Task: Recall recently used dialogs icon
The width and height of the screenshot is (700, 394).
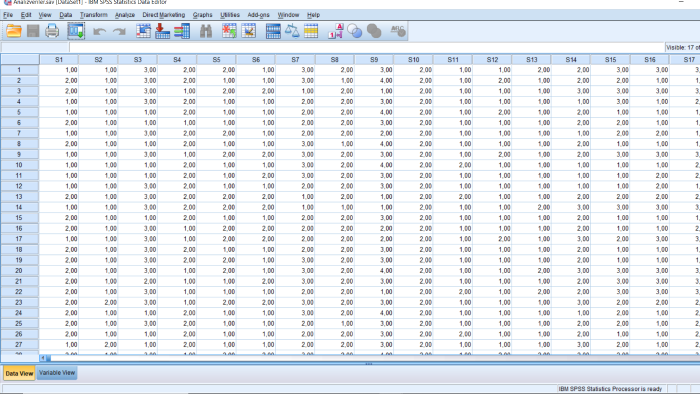Action: click(x=76, y=31)
